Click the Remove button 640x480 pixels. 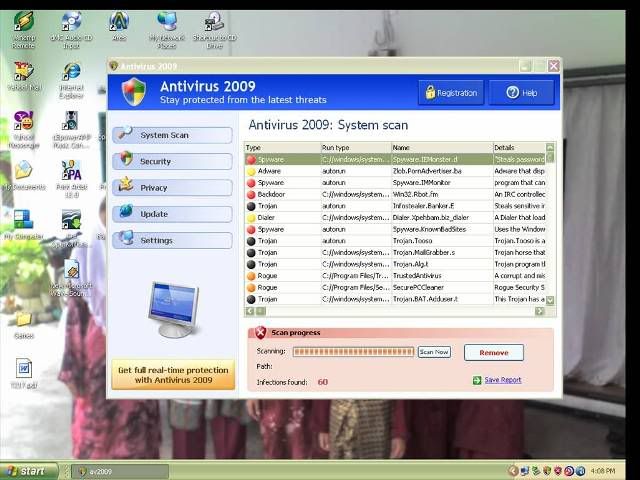(x=493, y=353)
